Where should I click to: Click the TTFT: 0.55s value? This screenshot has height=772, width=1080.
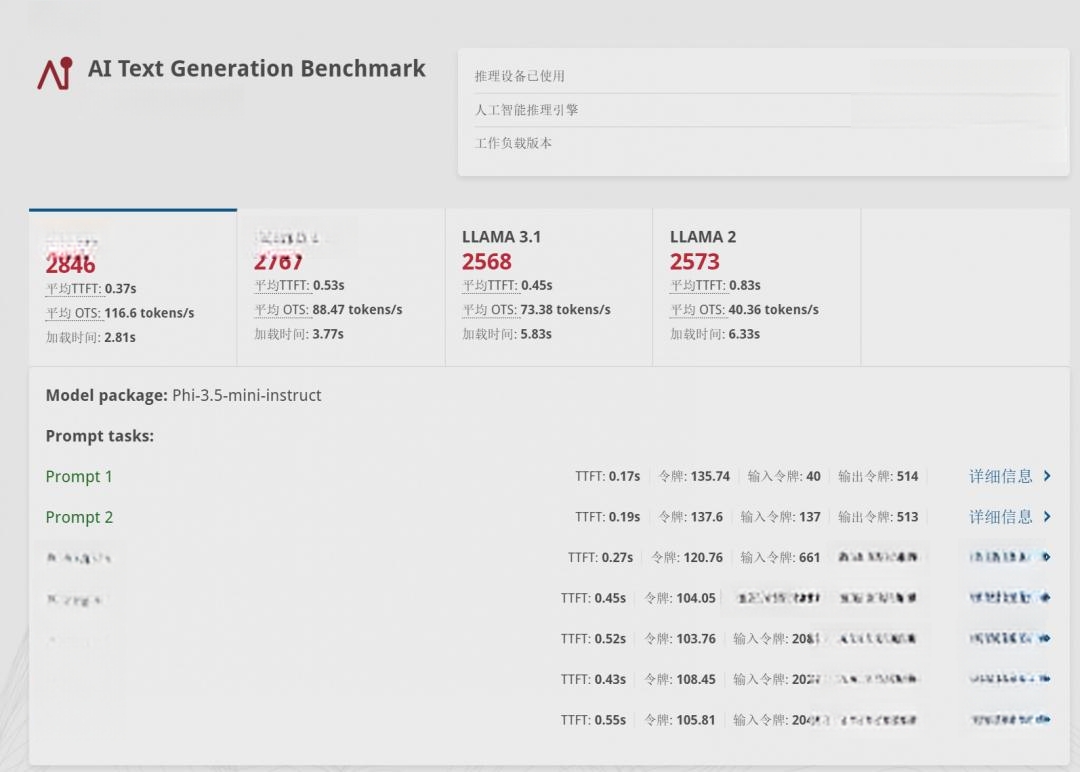(x=593, y=720)
